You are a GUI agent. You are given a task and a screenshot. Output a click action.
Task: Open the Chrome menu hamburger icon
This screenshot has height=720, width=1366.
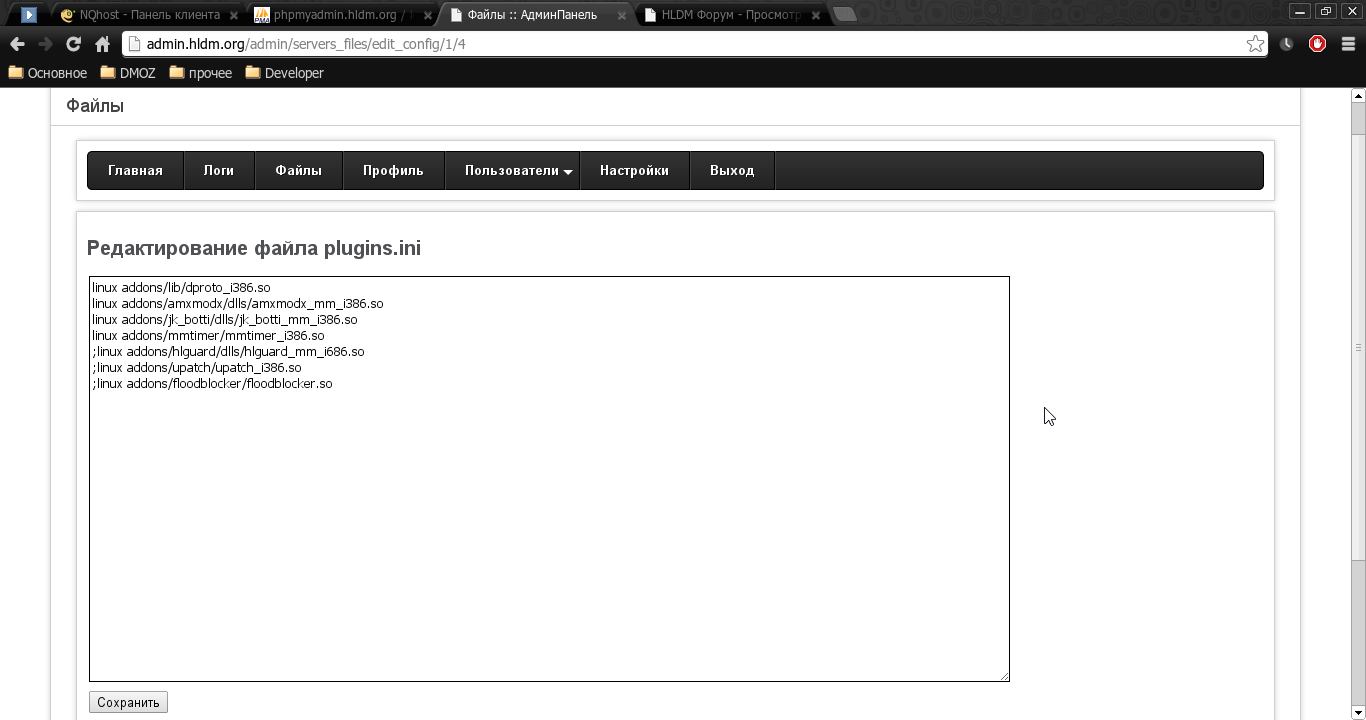[1346, 44]
